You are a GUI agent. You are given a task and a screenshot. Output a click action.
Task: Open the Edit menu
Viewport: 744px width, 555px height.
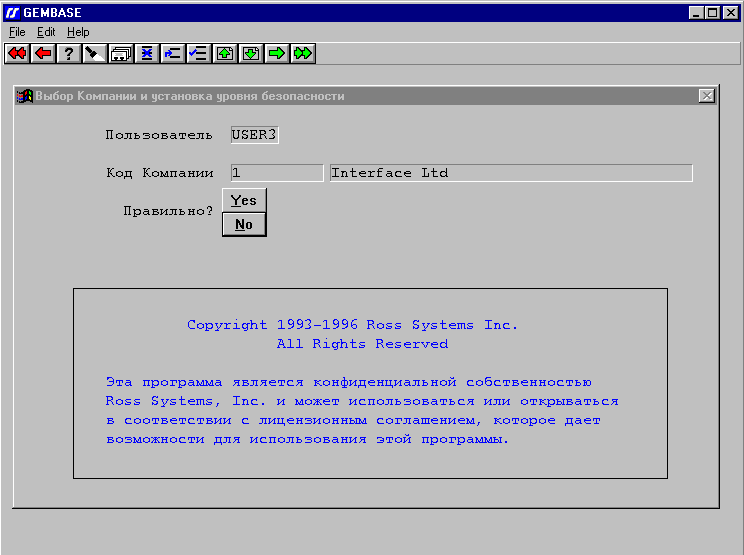point(46,32)
